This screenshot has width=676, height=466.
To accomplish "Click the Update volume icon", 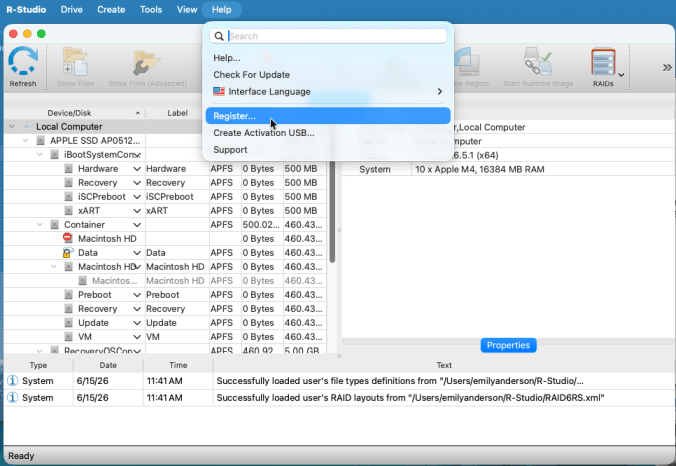I will [69, 323].
